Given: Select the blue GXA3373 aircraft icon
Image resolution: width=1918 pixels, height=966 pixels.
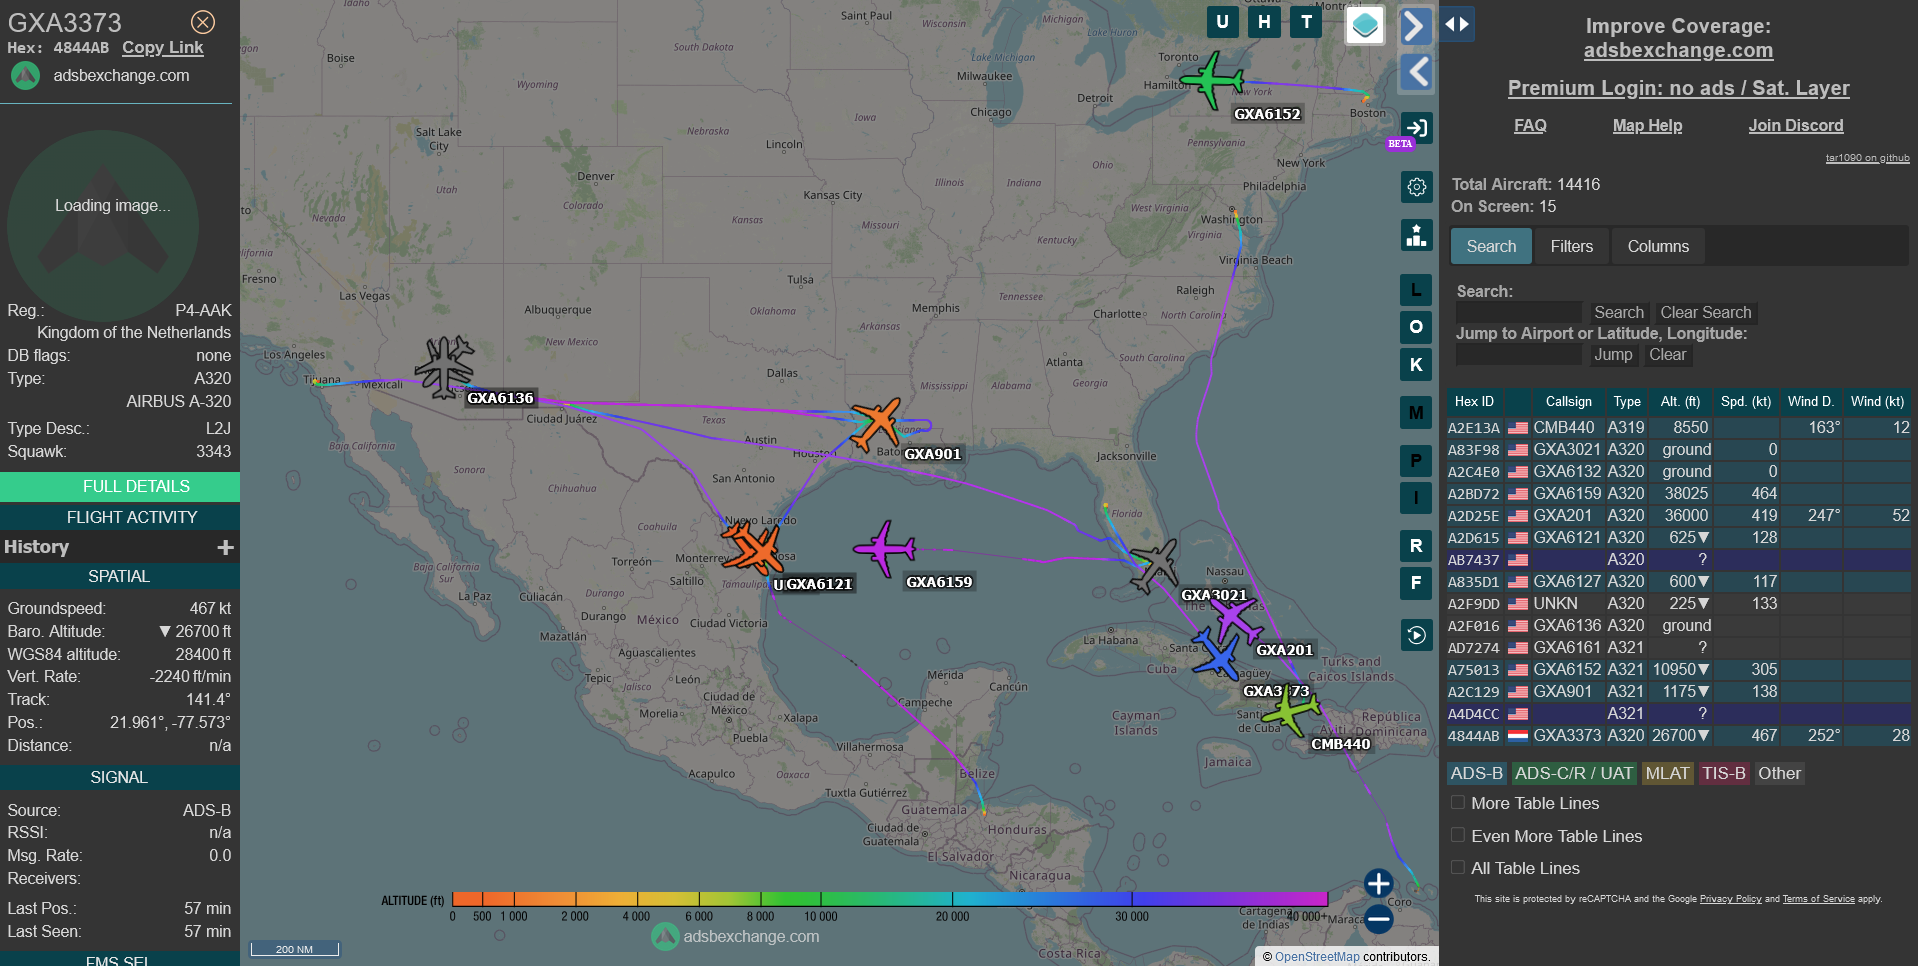Looking at the screenshot, I should (1217, 654).
